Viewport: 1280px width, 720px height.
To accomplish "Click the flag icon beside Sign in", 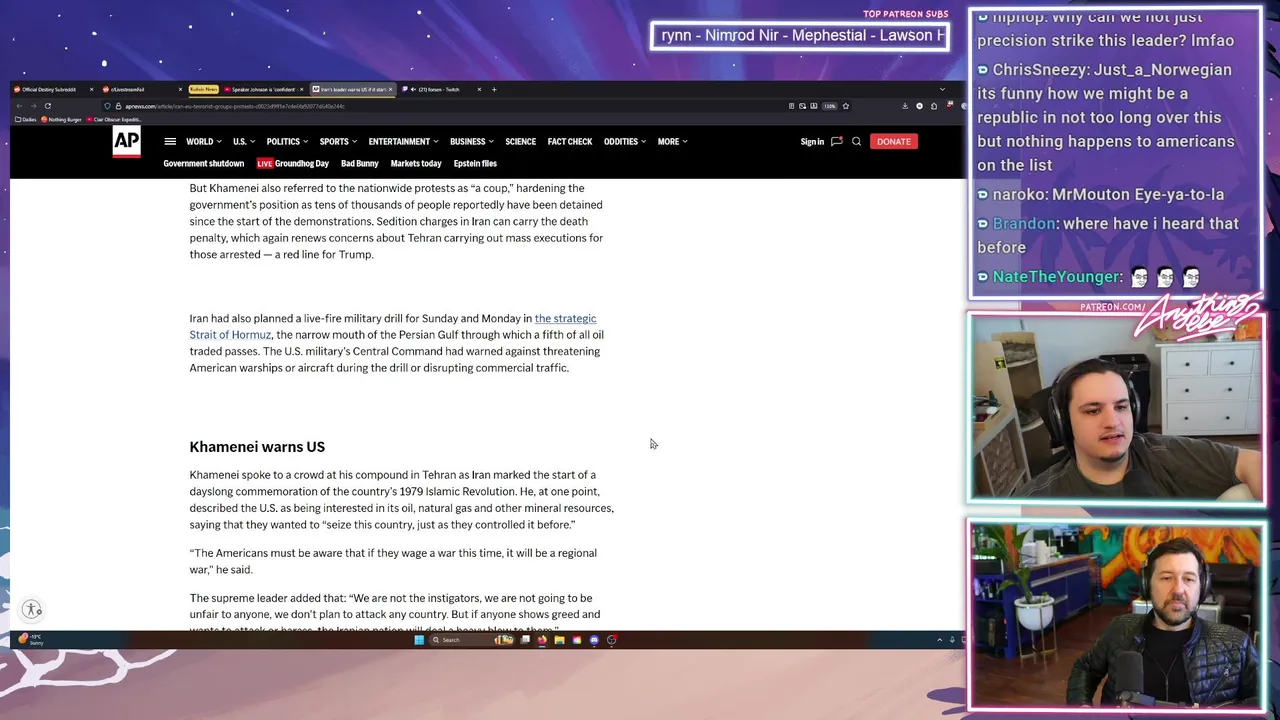I will tap(837, 142).
